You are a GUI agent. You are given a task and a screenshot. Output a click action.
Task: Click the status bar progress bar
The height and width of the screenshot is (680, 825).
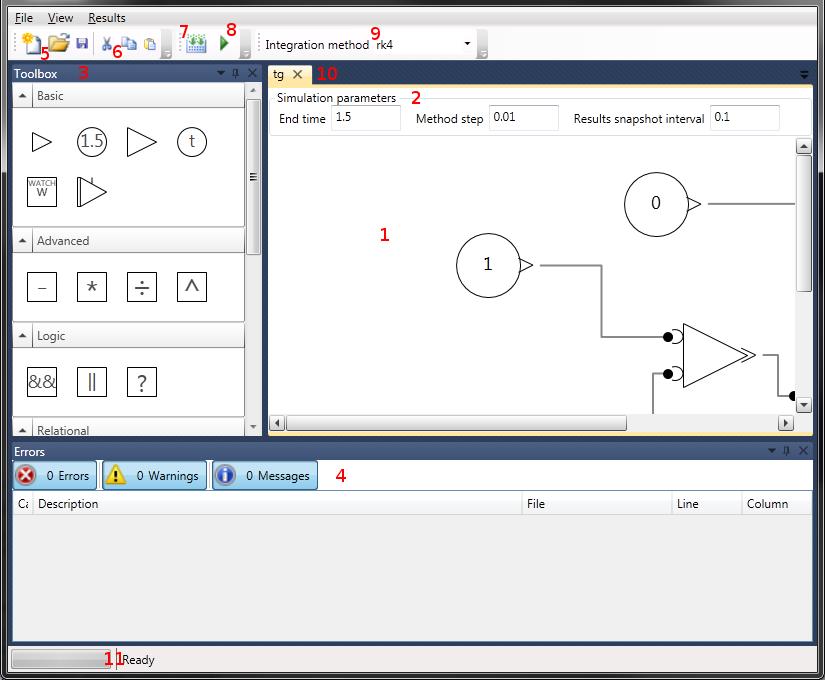[x=62, y=659]
